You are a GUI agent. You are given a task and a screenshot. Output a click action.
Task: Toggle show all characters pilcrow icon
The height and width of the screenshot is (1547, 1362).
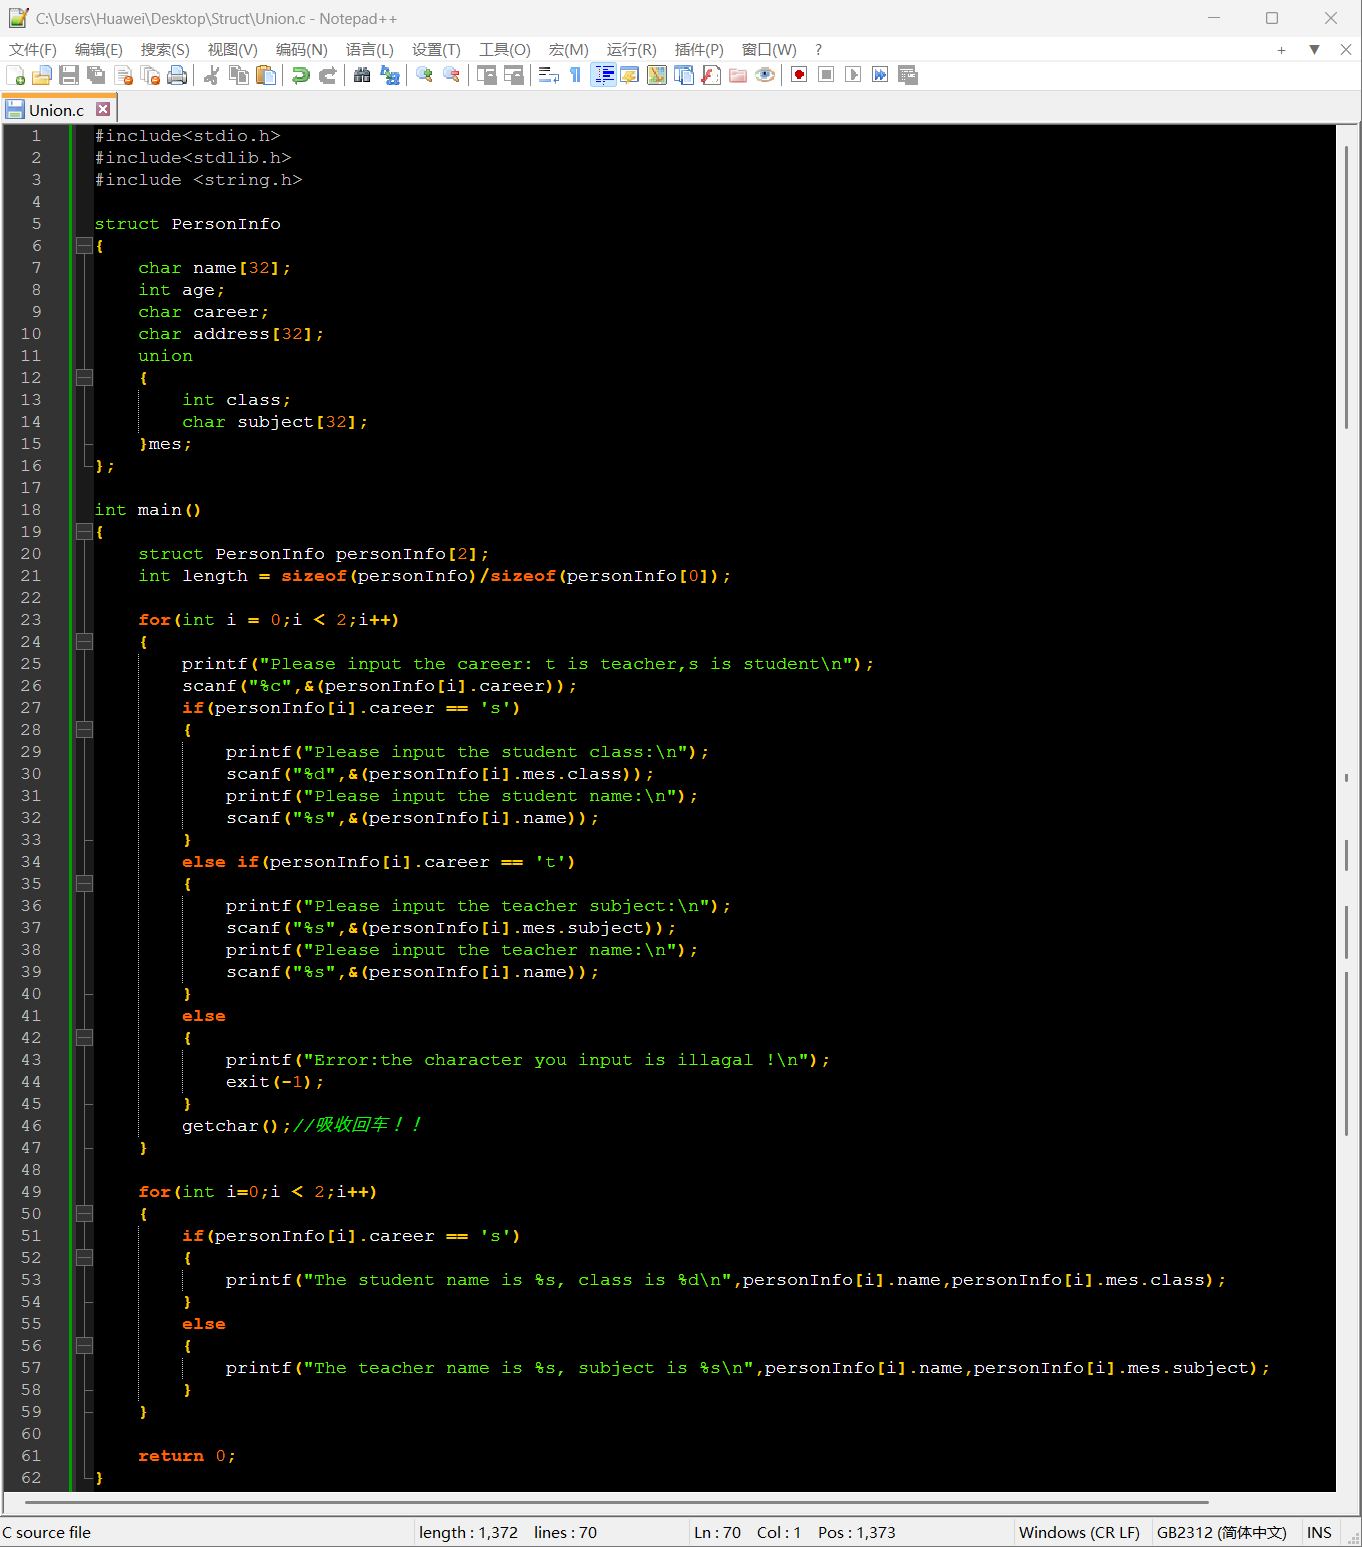pyautogui.click(x=575, y=75)
